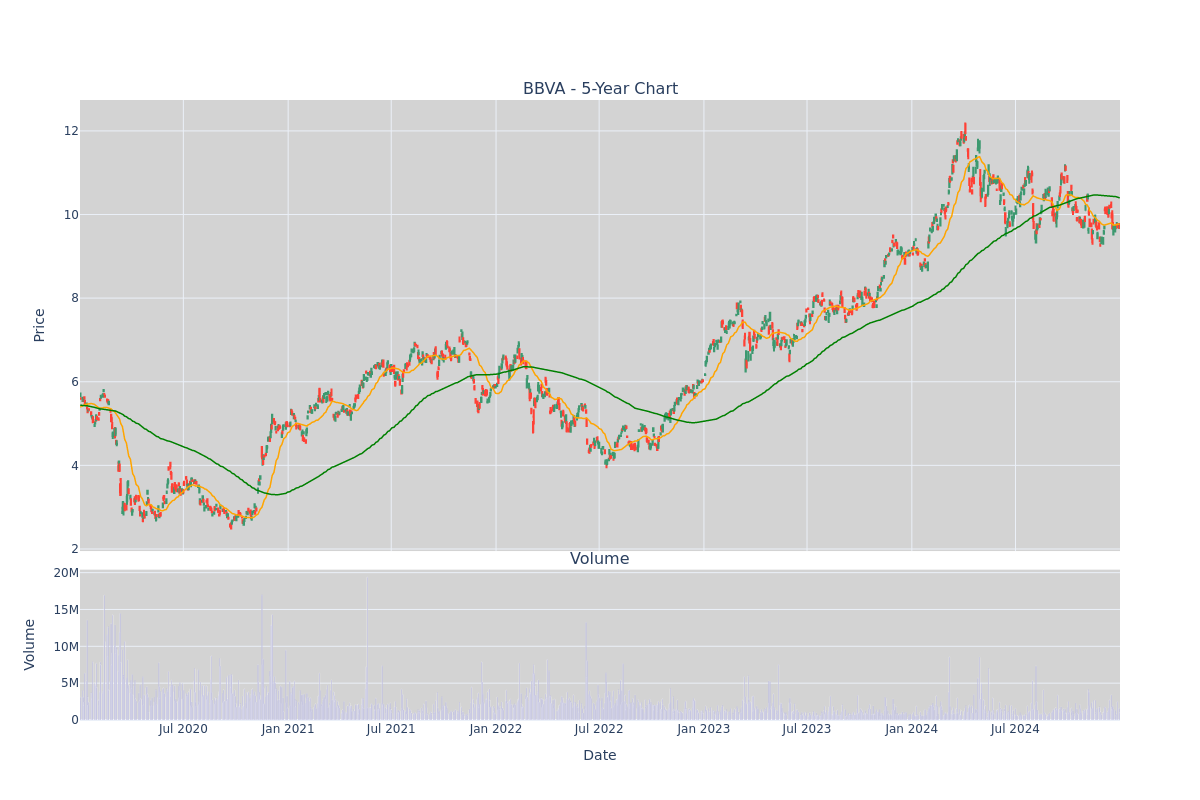
Task: Pick the "Jan 2022" date tick label
Action: pyautogui.click(x=496, y=729)
